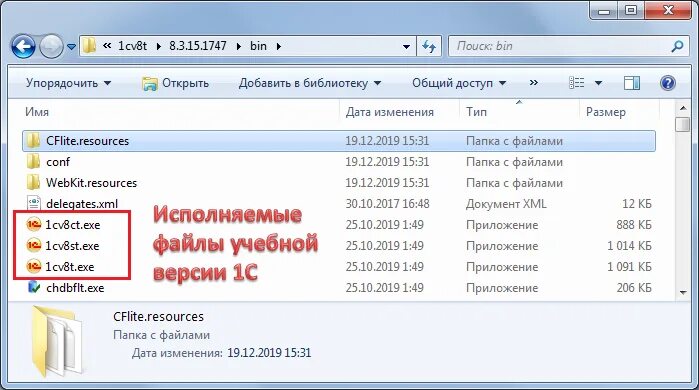Sort by the Тип column header
Image resolution: width=699 pixels, height=390 pixels.
(x=476, y=112)
